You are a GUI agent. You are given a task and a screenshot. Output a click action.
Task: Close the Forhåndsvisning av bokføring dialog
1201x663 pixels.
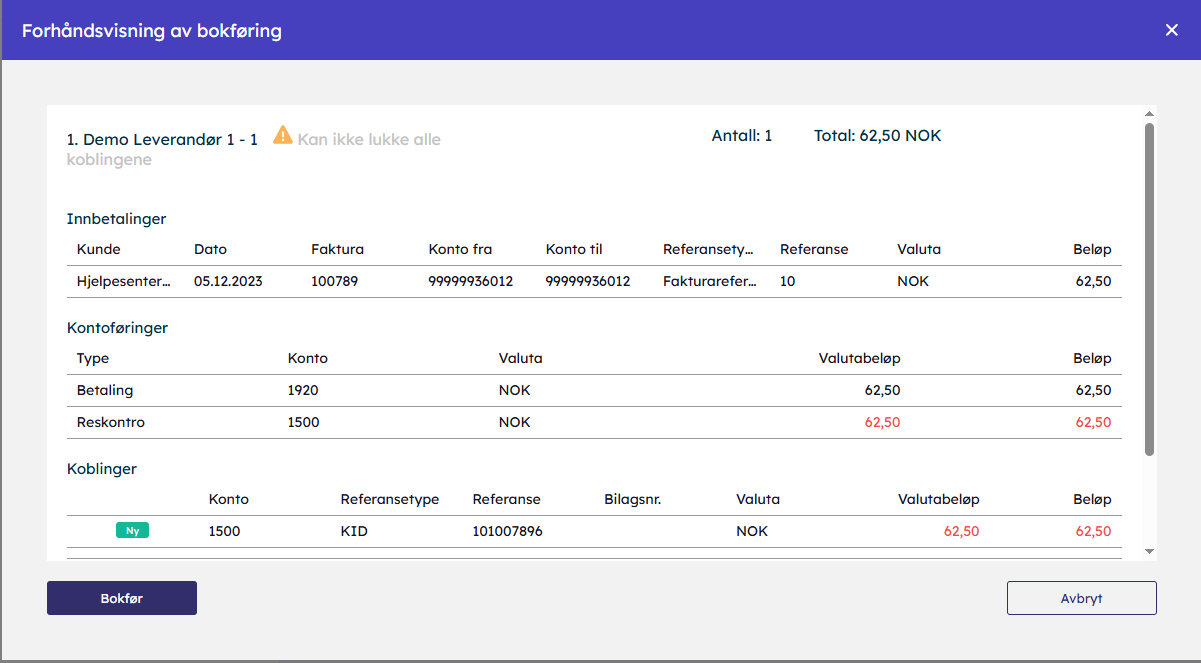point(1172,30)
